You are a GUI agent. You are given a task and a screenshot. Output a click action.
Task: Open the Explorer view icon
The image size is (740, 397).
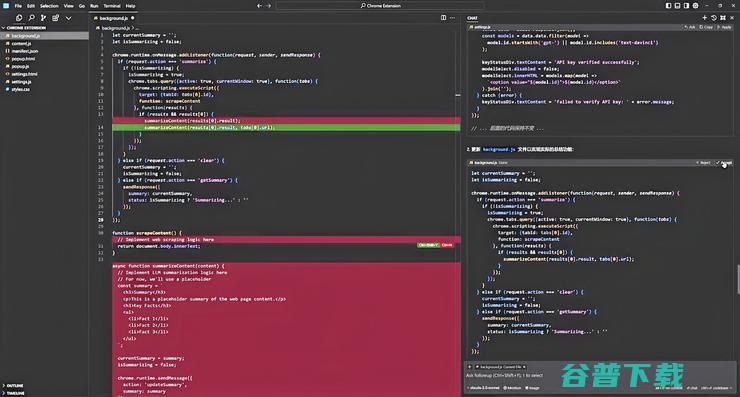coord(19,18)
